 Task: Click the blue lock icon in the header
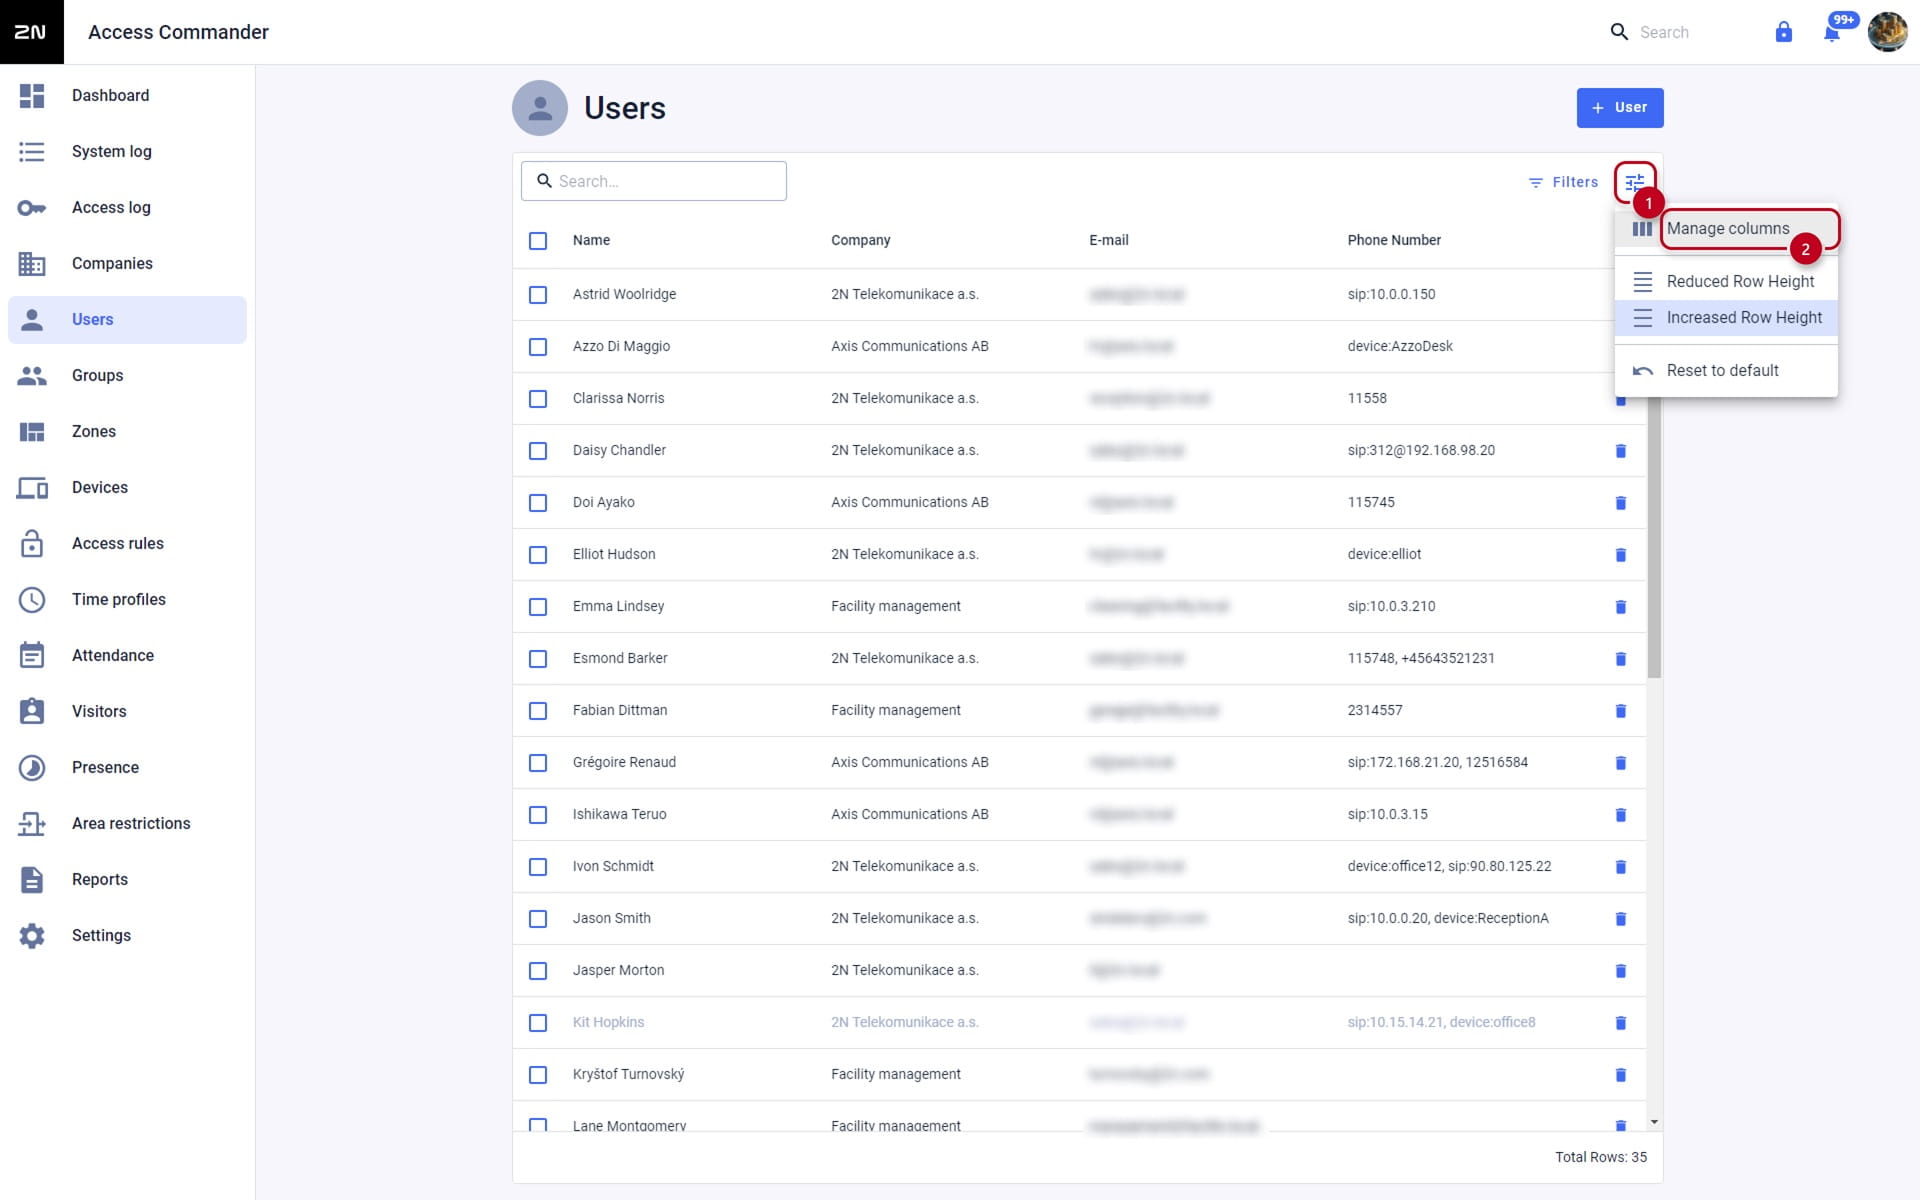pos(1784,32)
